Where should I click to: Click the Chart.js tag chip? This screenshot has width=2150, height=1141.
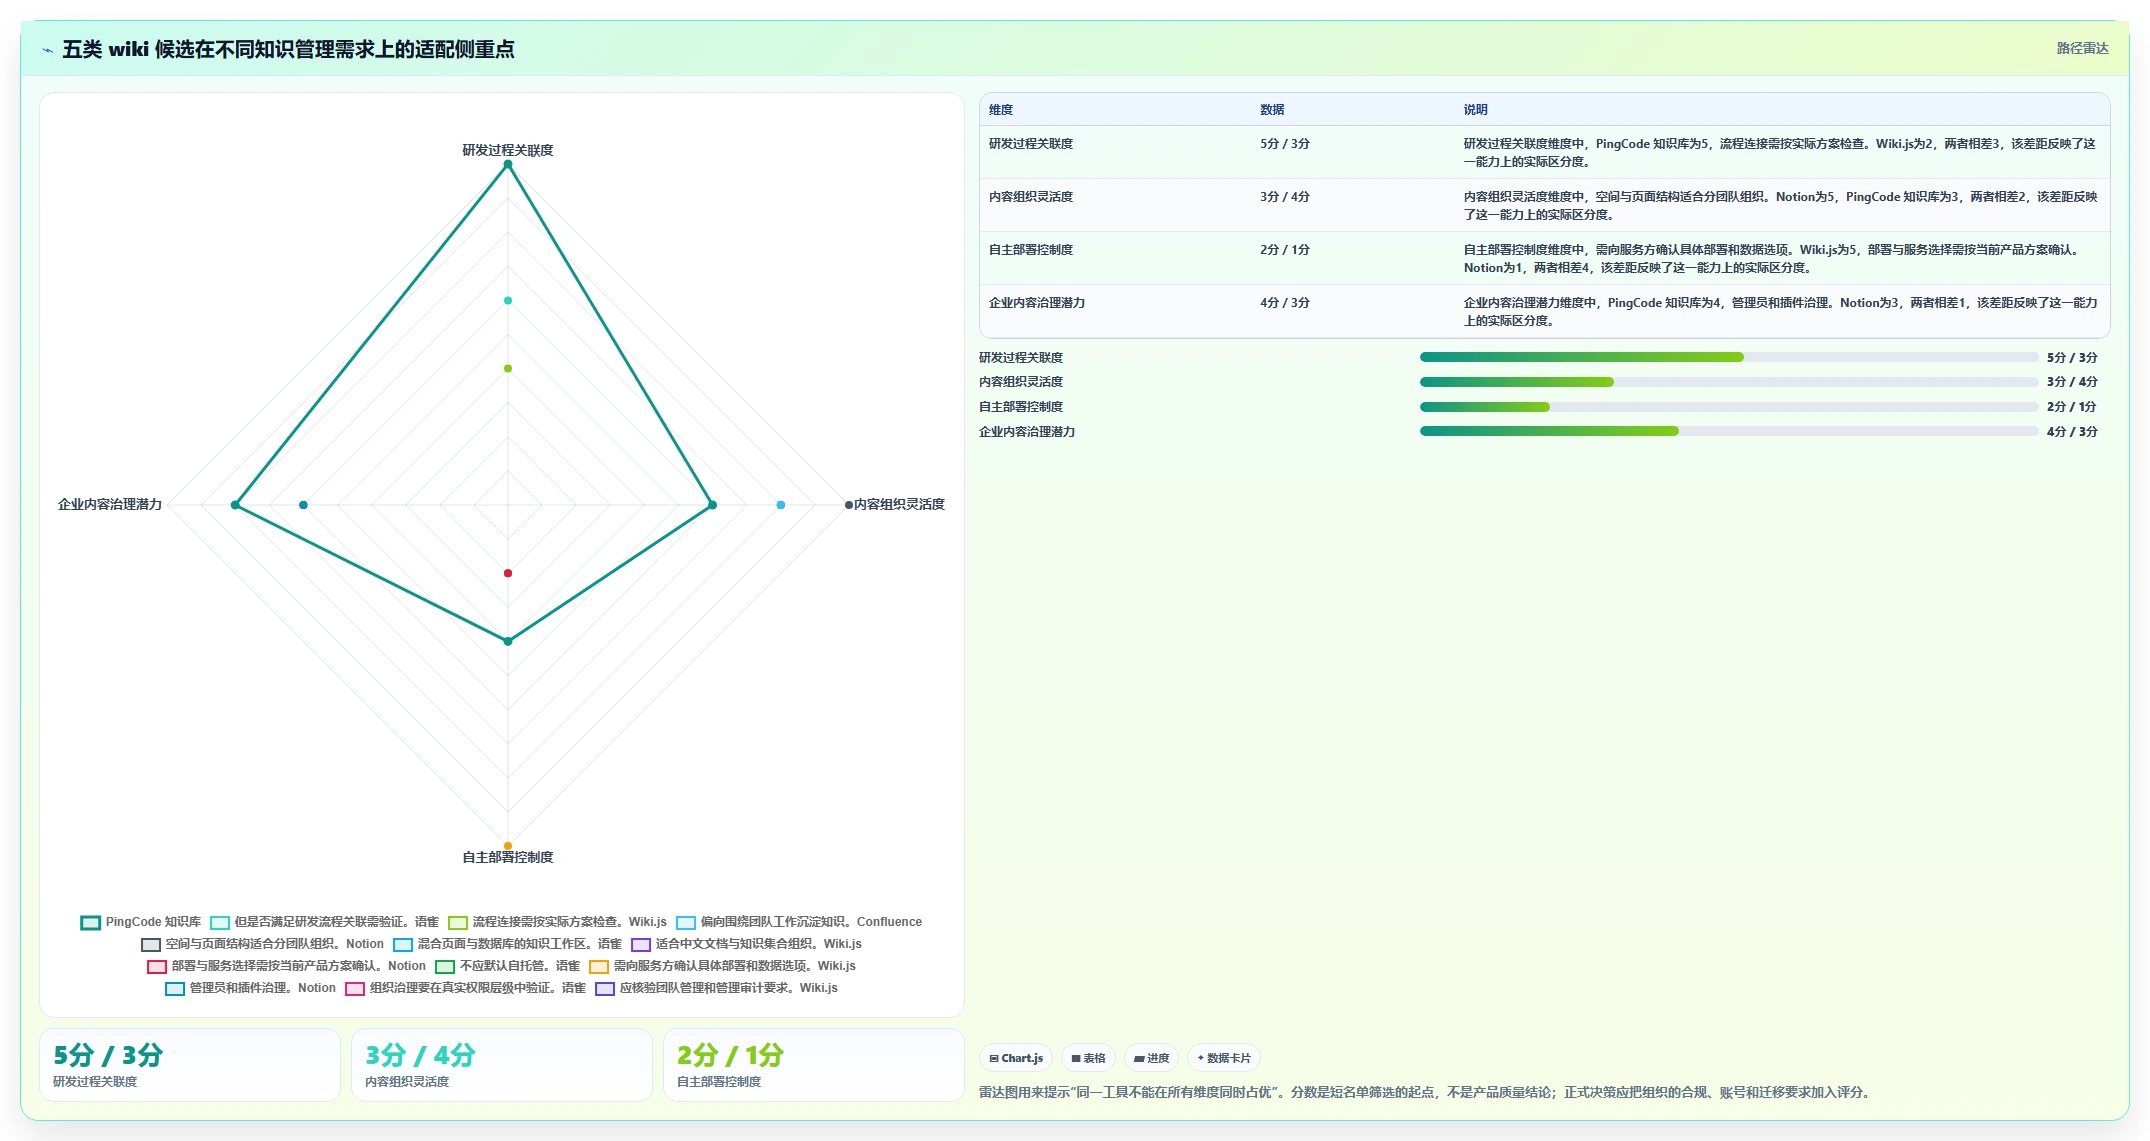(x=1016, y=1058)
